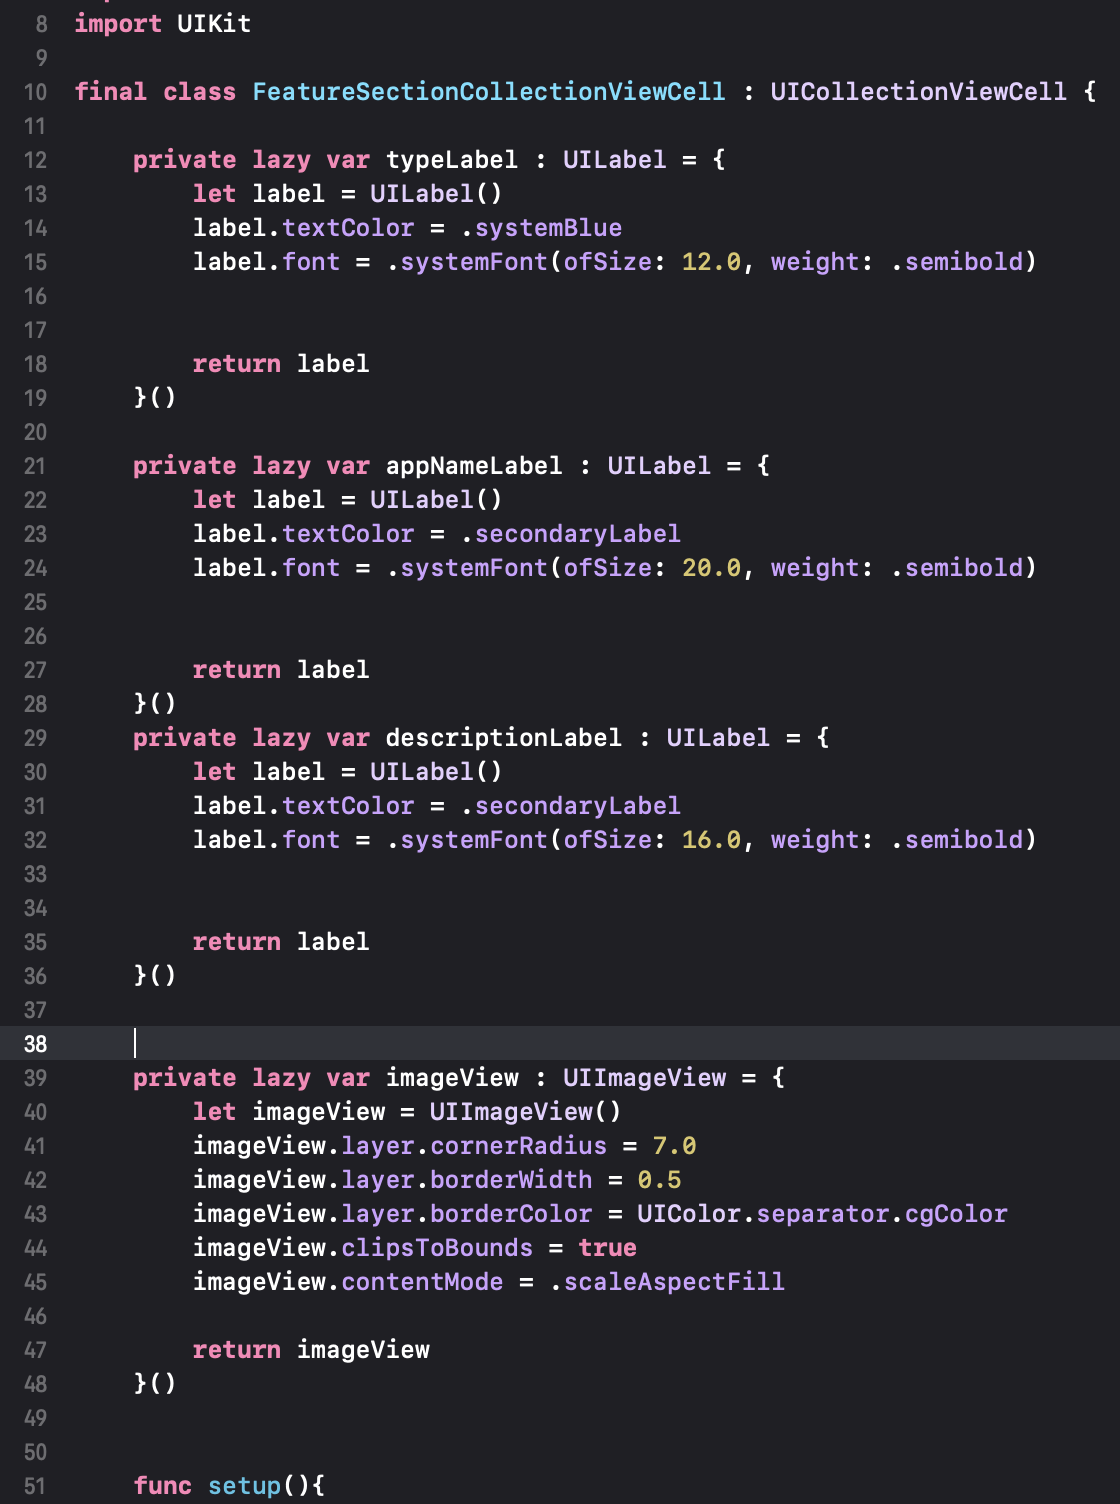The width and height of the screenshot is (1120, 1504).
Task: Click '.systemBlue' color value
Action: [x=541, y=228]
